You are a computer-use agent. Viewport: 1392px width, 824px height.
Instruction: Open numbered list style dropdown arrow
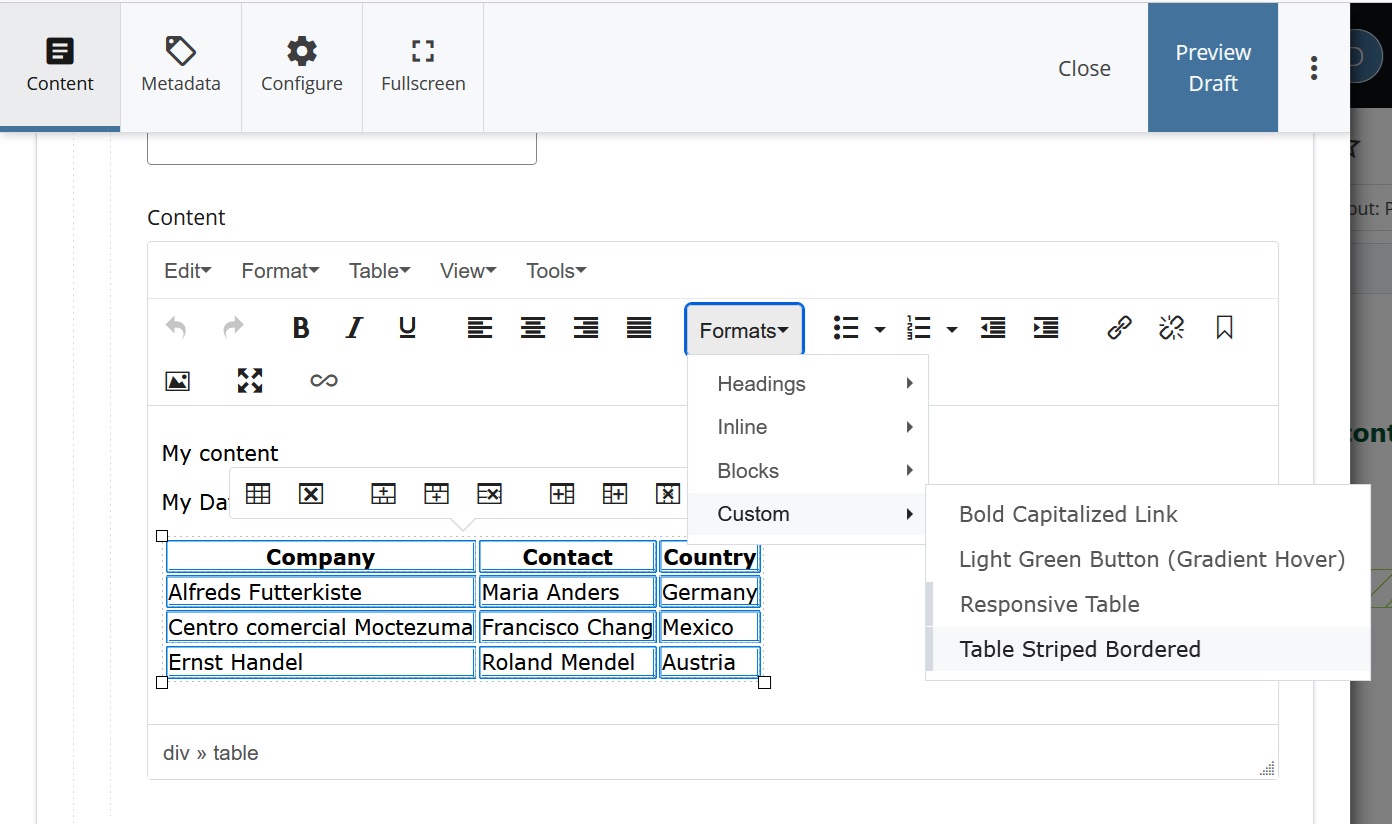click(x=952, y=329)
